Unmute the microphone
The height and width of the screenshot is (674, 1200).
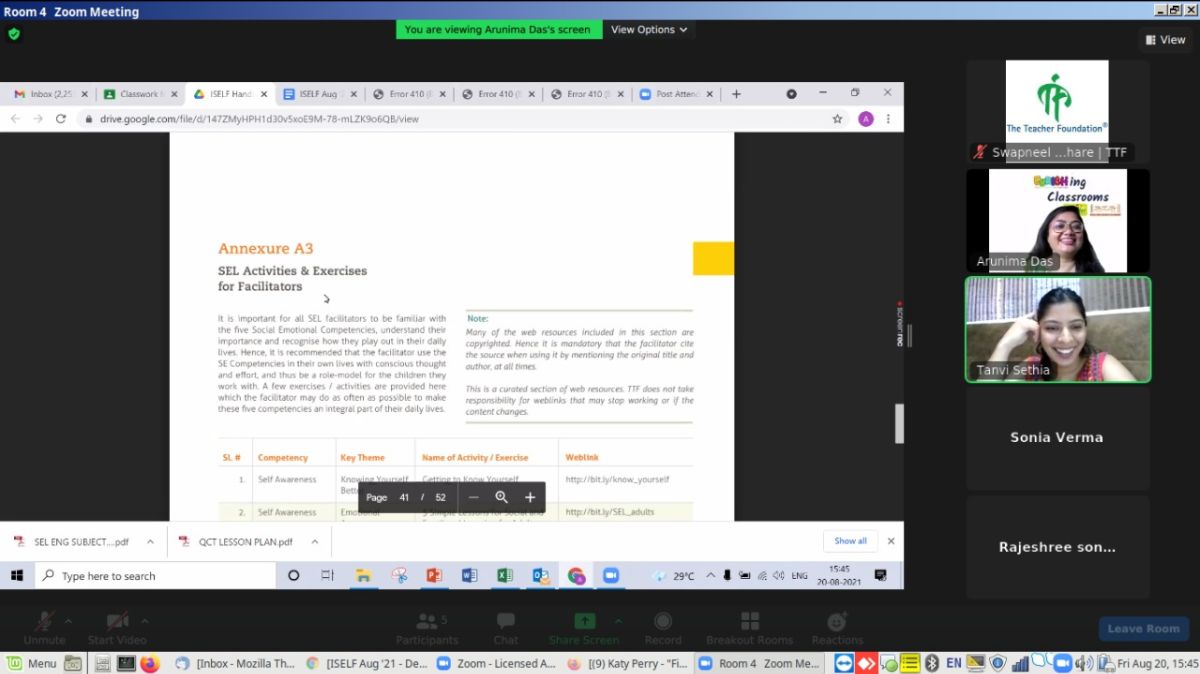coord(44,628)
